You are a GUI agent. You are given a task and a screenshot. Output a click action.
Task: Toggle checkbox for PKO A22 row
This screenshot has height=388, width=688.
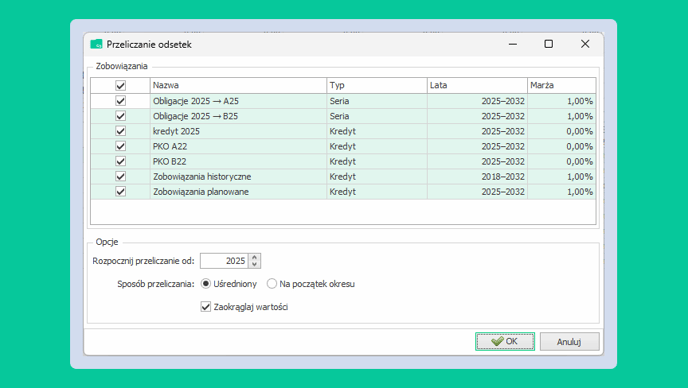120,146
